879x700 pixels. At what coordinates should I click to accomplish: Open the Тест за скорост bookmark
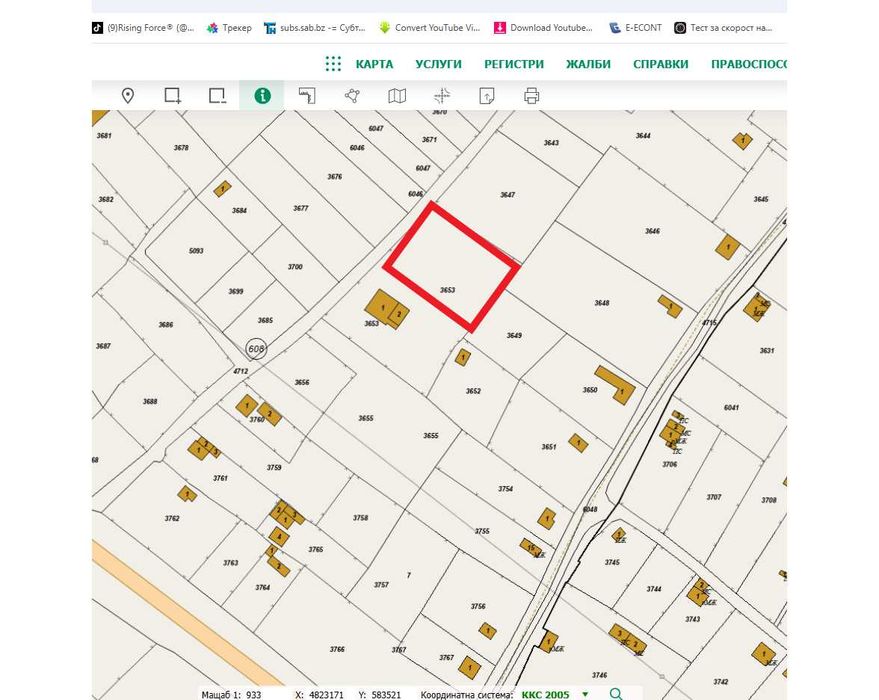click(x=723, y=27)
